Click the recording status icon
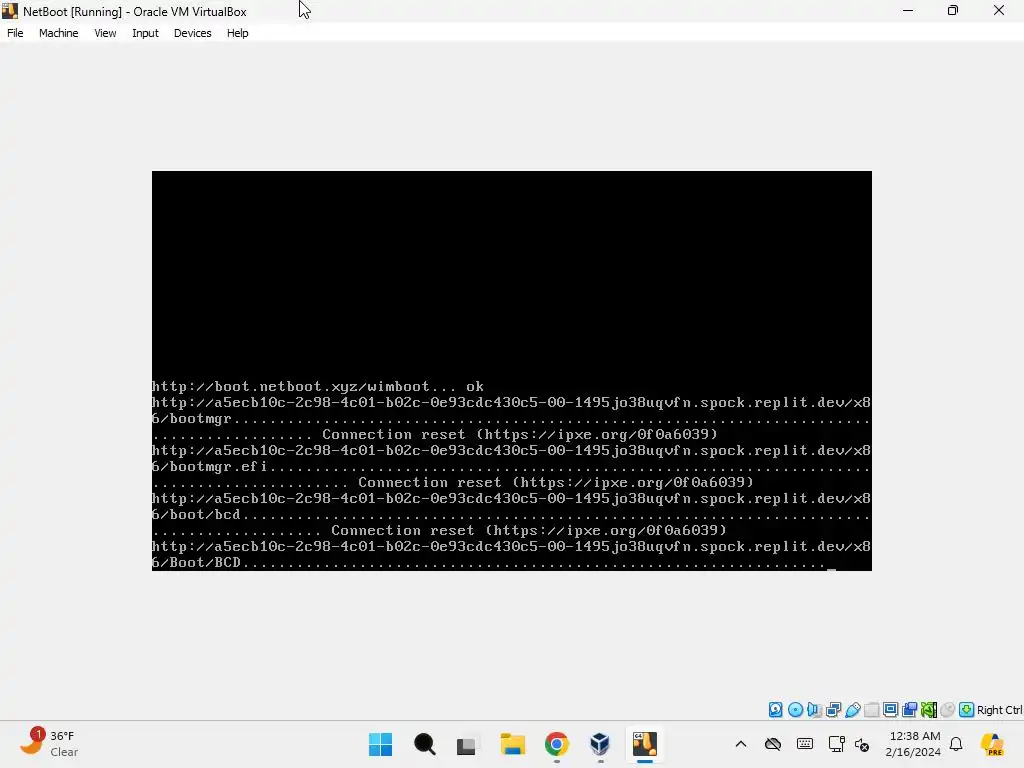Screen dimensions: 1024x768 coord(910,710)
